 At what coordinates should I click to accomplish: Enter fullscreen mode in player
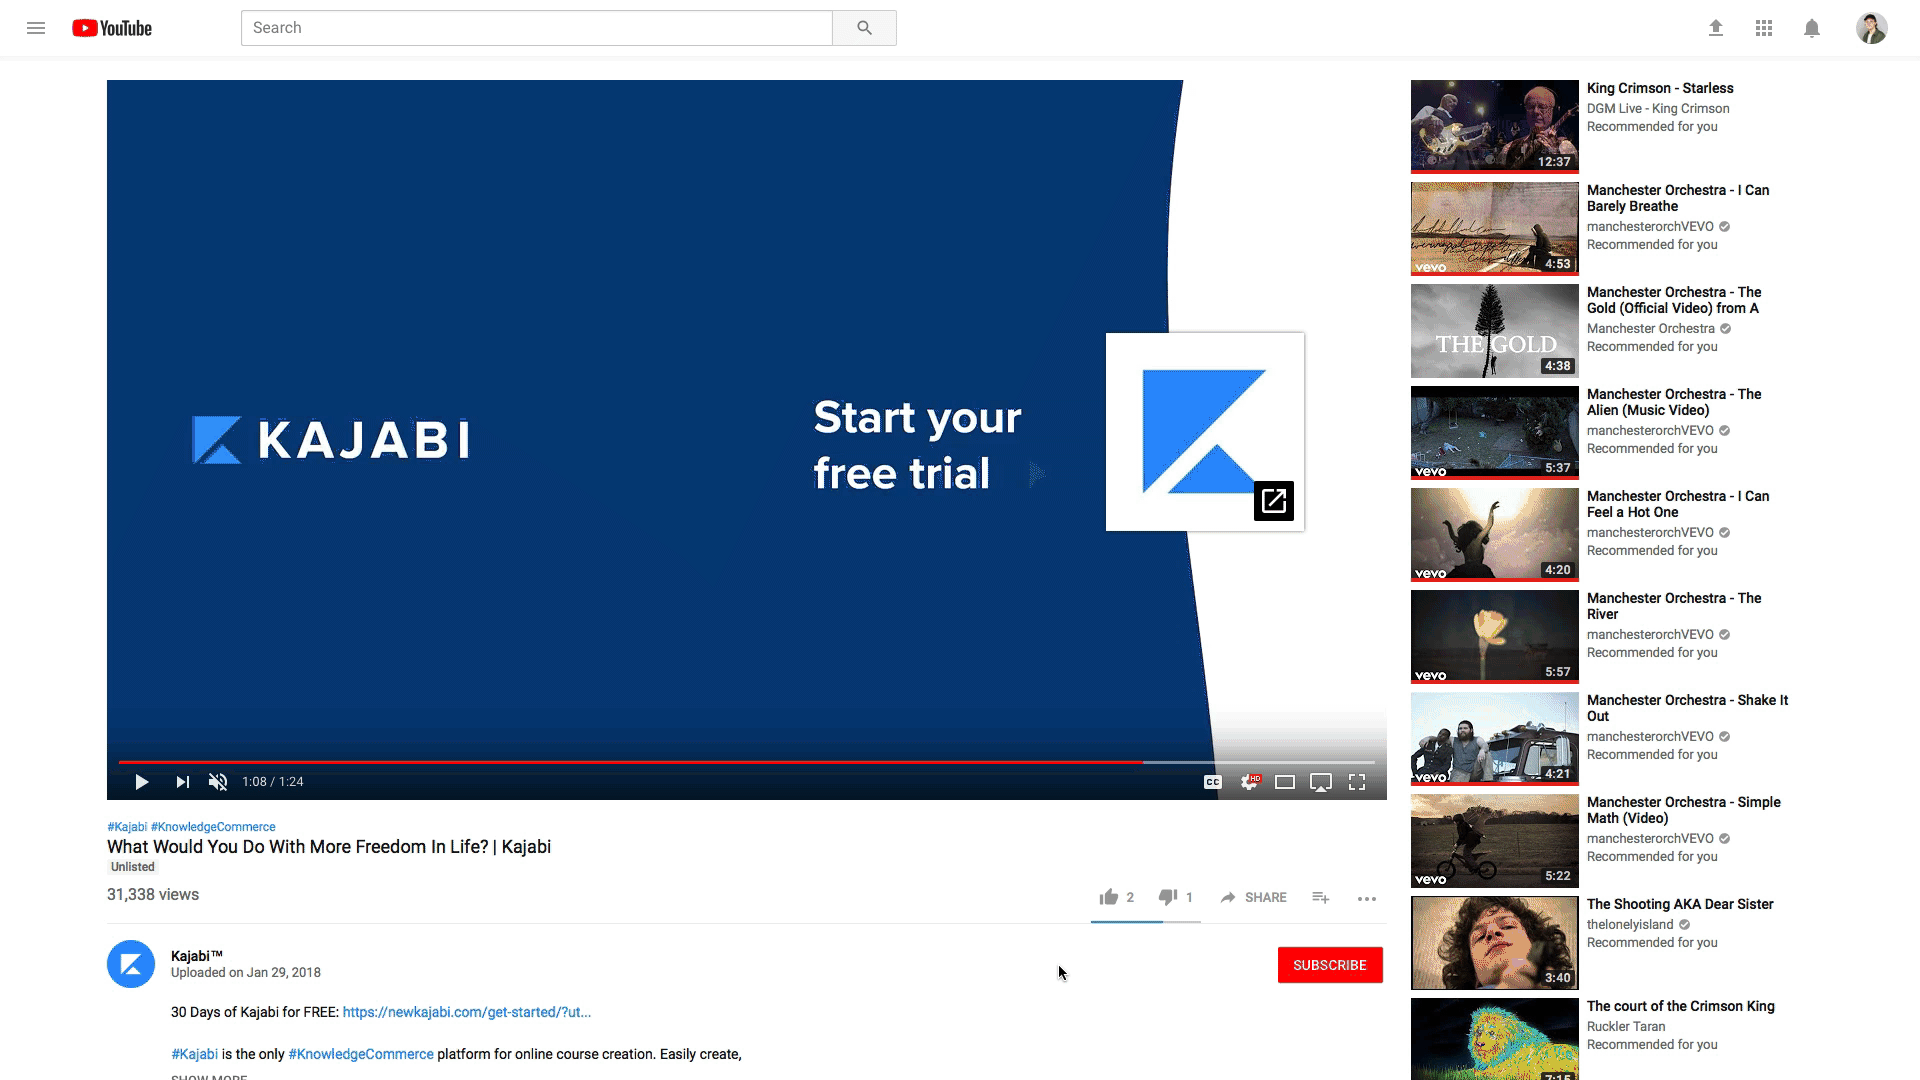coord(1357,782)
